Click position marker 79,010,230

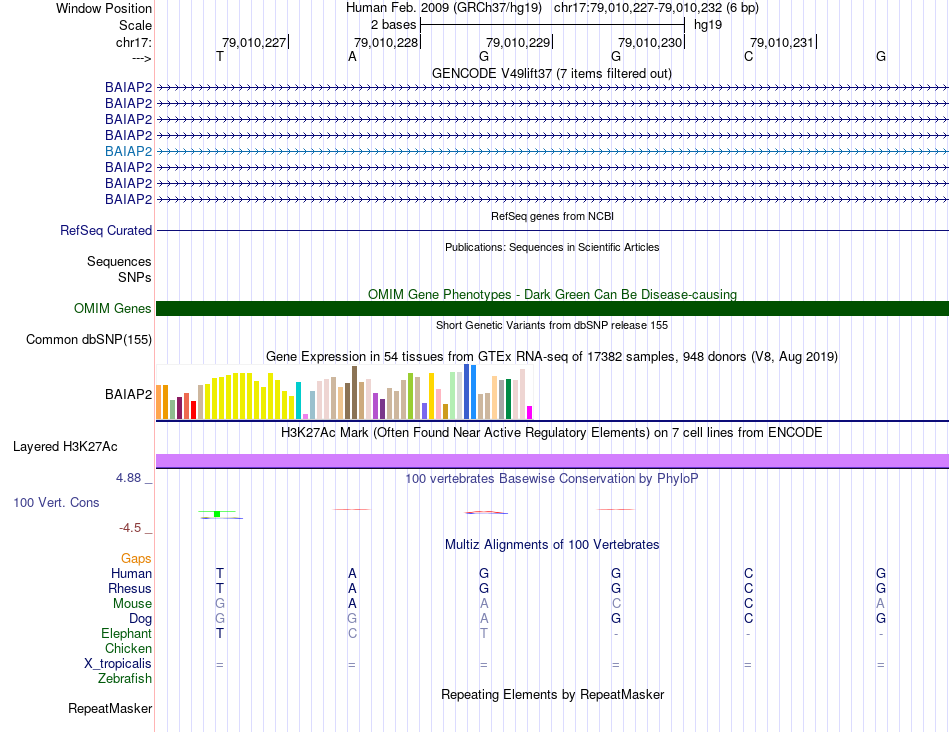[650, 42]
